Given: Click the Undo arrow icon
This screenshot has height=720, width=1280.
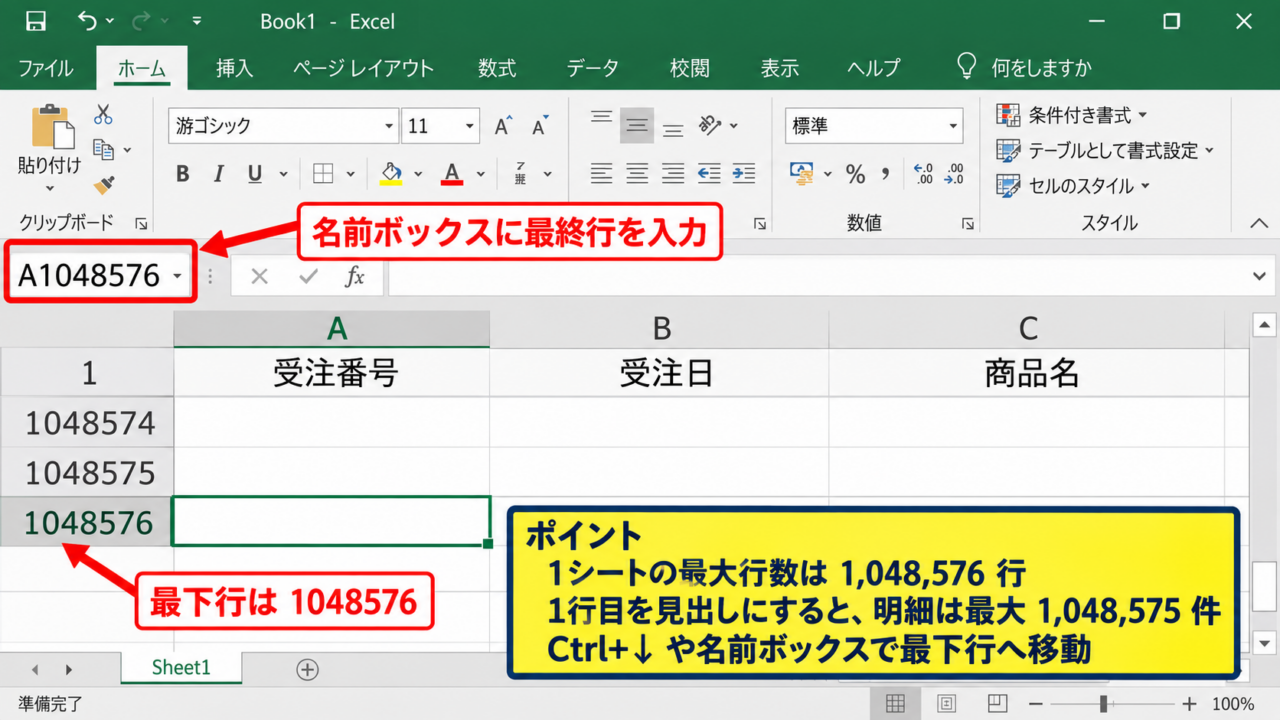Looking at the screenshot, I should pyautogui.click(x=88, y=21).
